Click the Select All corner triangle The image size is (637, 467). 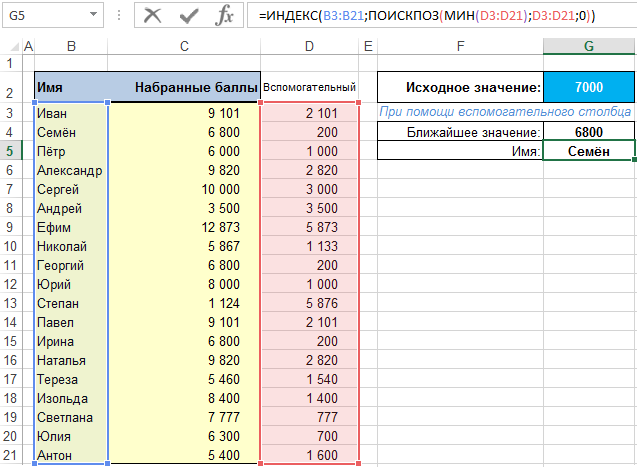click(15, 47)
